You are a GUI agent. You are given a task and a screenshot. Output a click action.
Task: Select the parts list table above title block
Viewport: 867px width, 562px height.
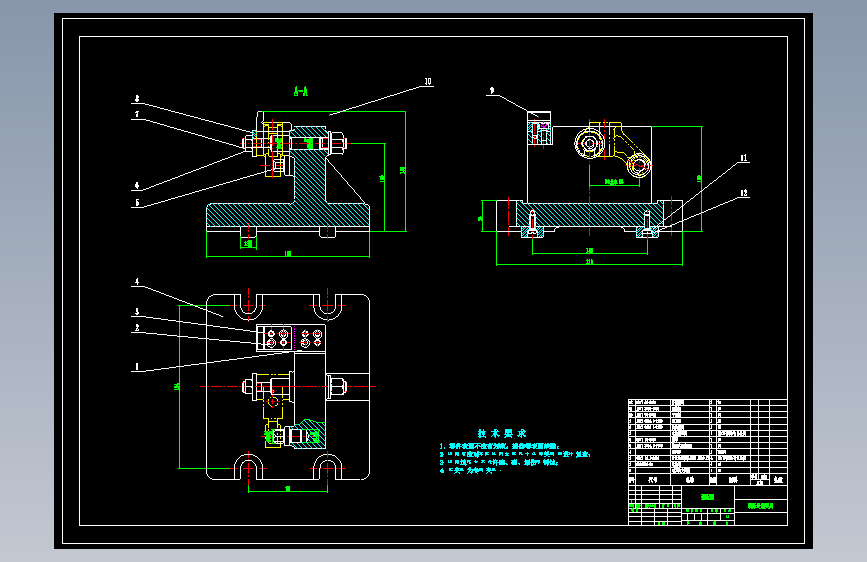pyautogui.click(x=708, y=436)
